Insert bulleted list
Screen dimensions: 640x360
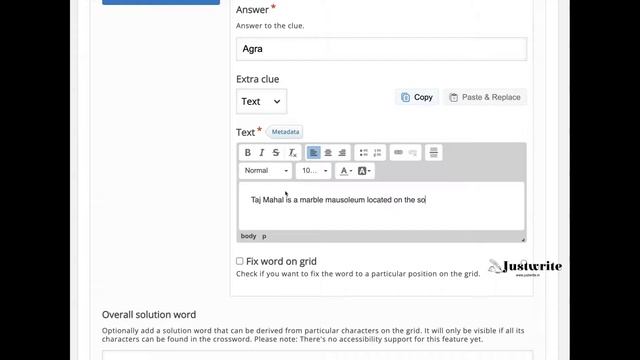click(x=363, y=153)
